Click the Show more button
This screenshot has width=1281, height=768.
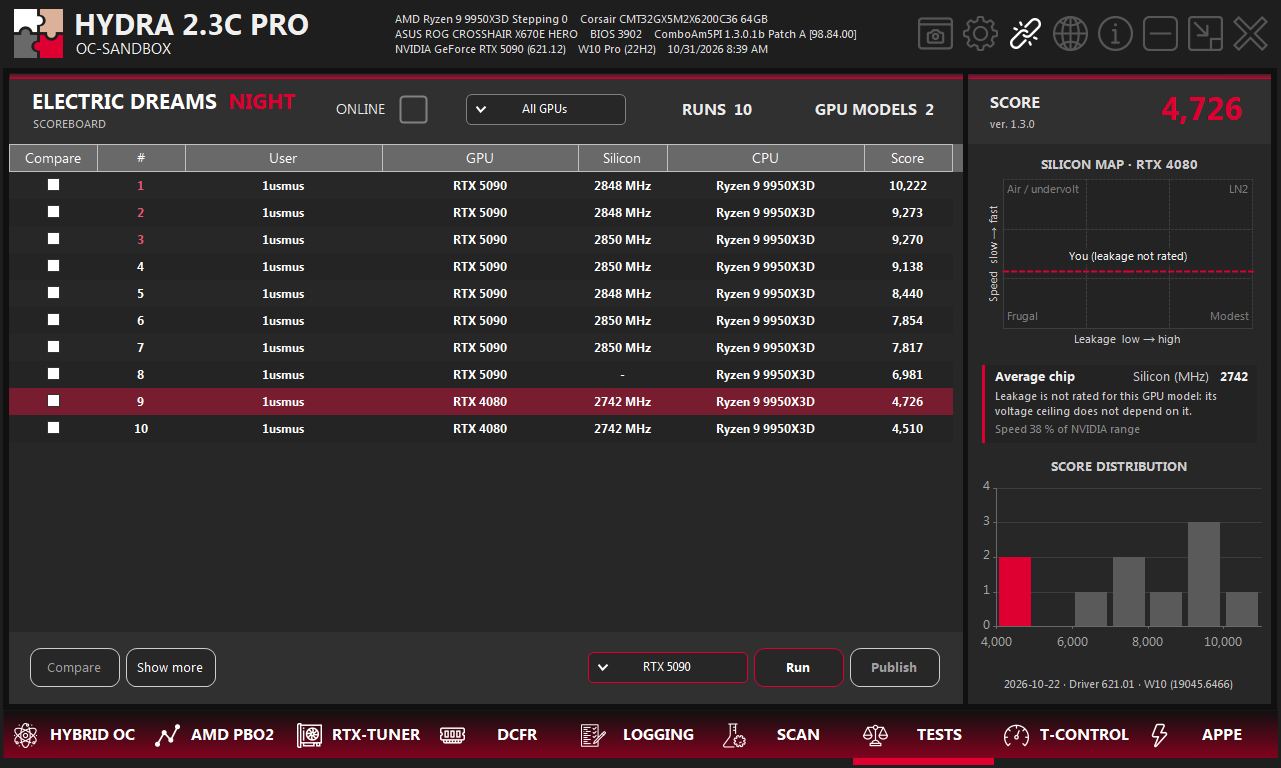click(170, 668)
